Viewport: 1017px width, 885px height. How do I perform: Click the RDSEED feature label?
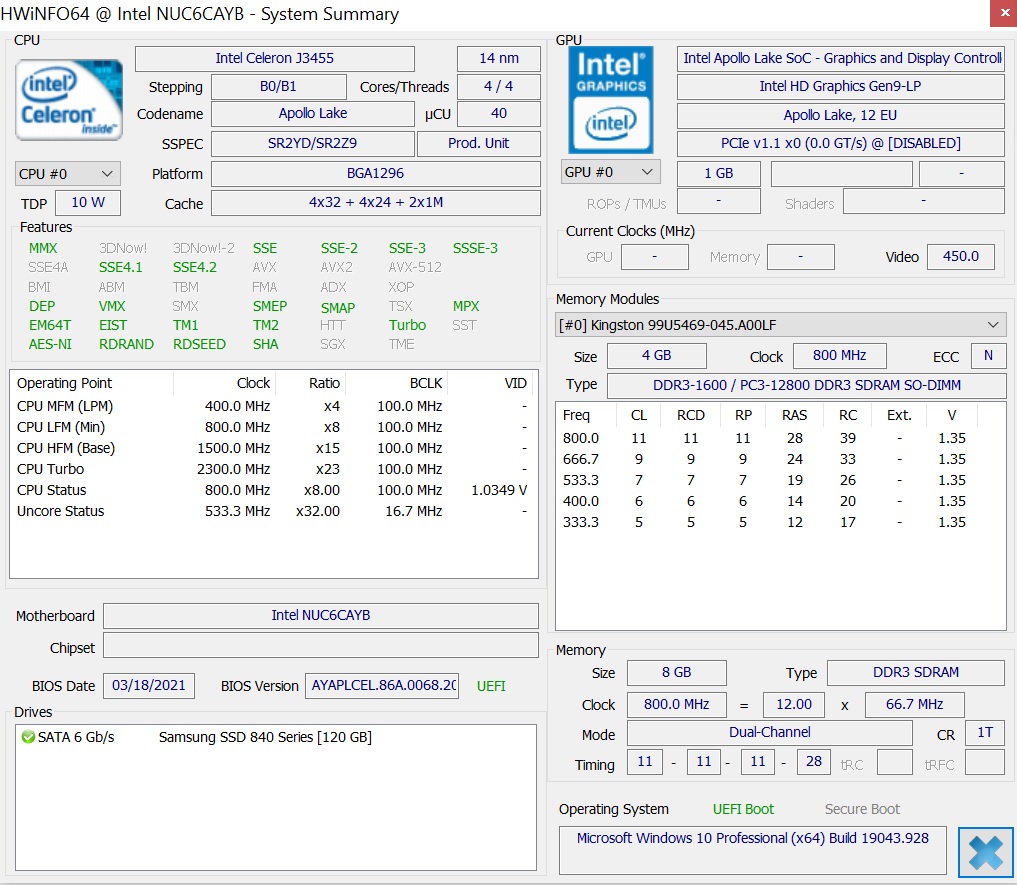click(199, 345)
